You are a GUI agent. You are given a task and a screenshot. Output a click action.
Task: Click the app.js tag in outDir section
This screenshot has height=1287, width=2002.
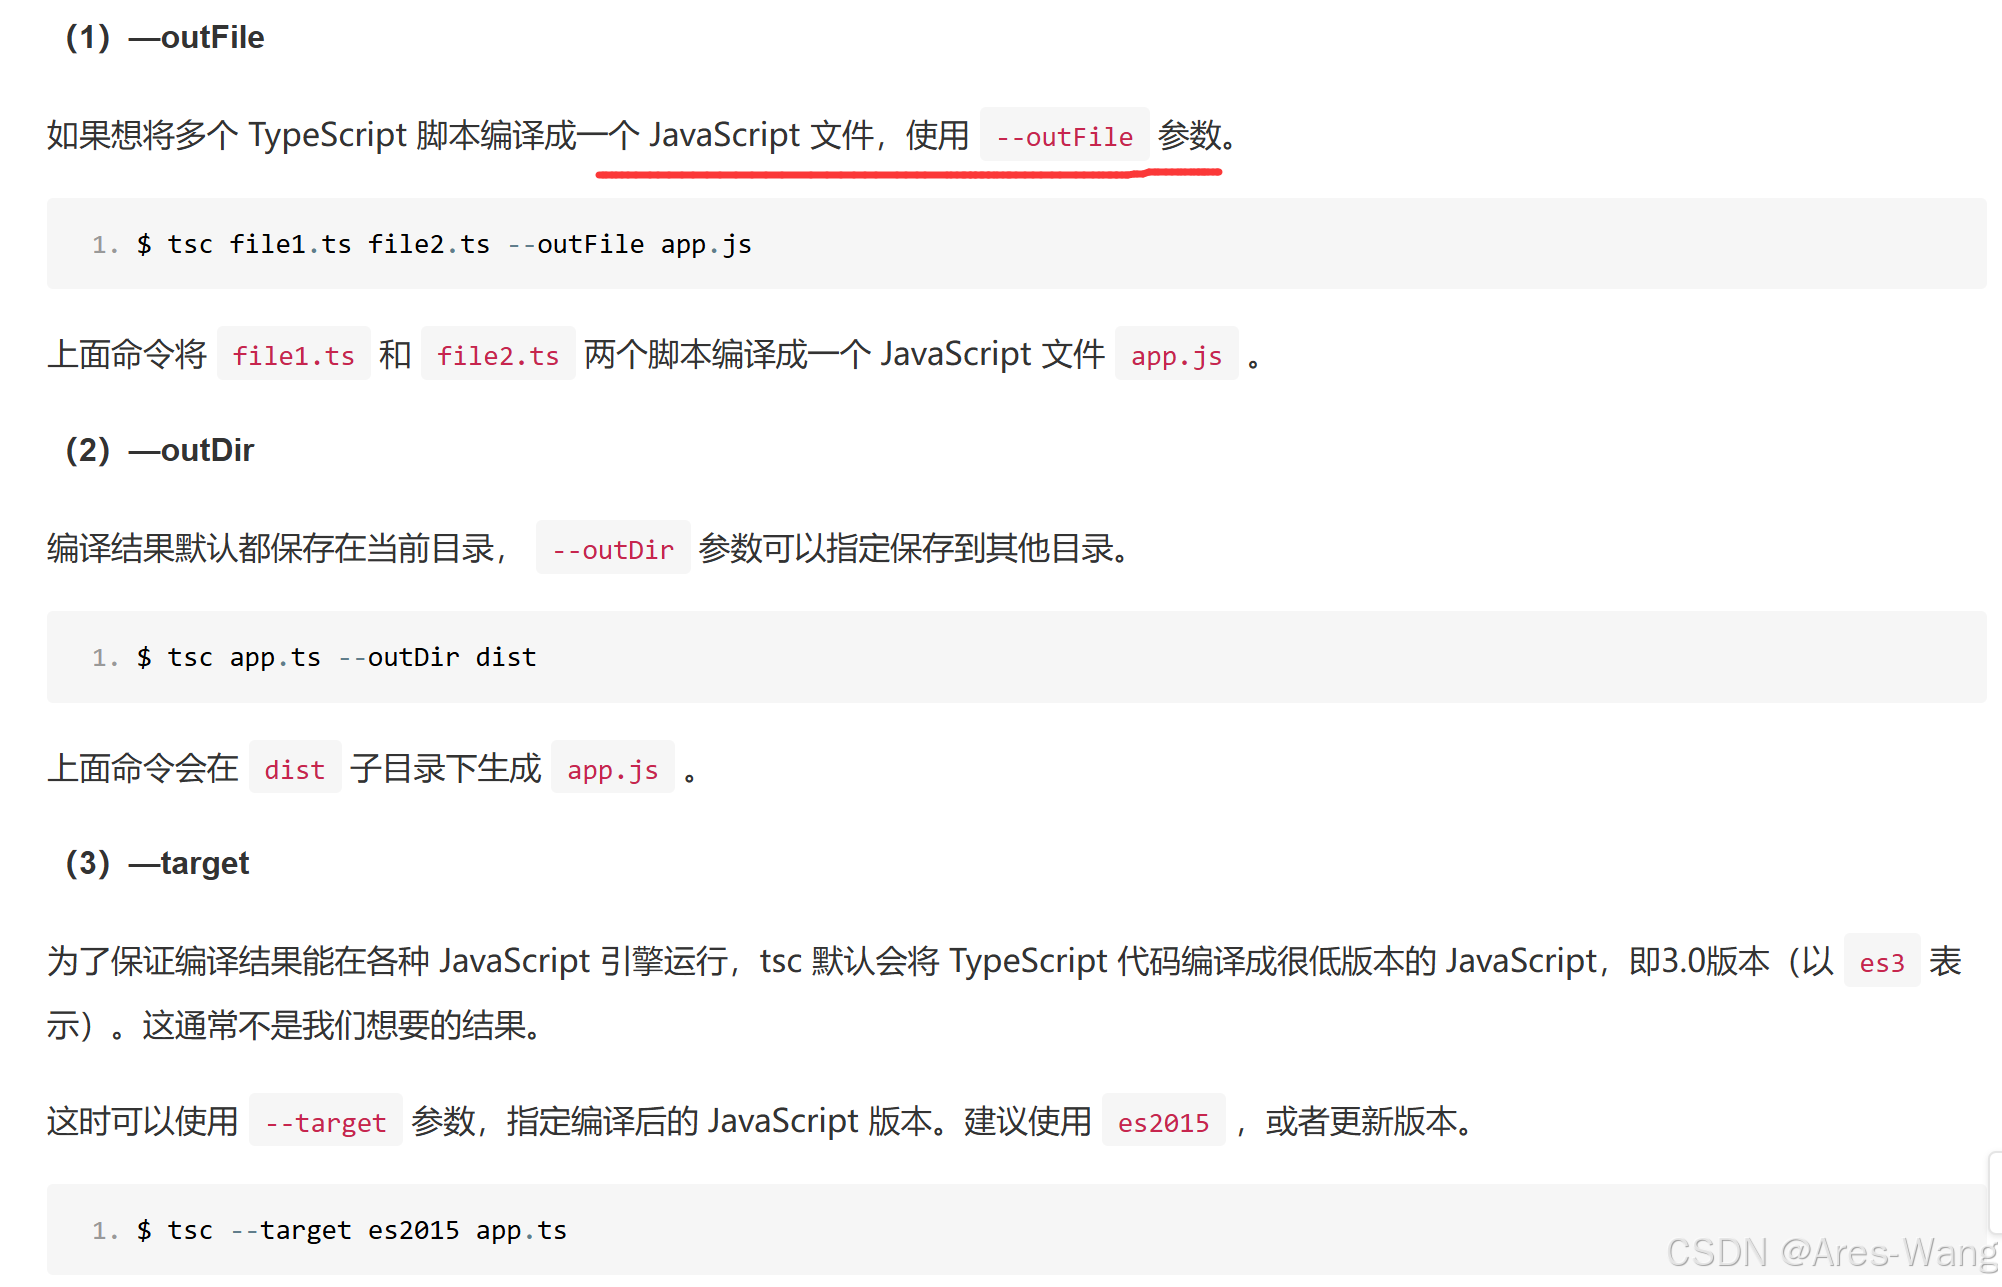point(612,768)
